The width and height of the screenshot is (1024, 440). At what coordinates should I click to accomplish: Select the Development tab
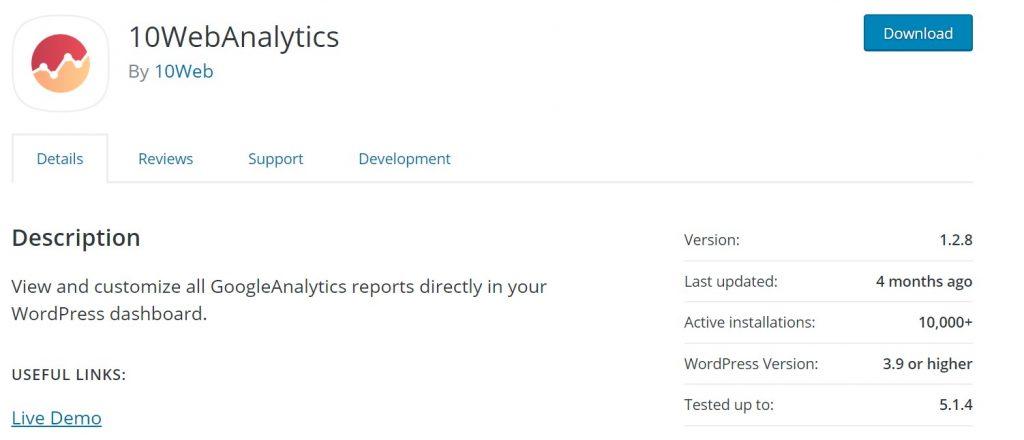pyautogui.click(x=404, y=159)
